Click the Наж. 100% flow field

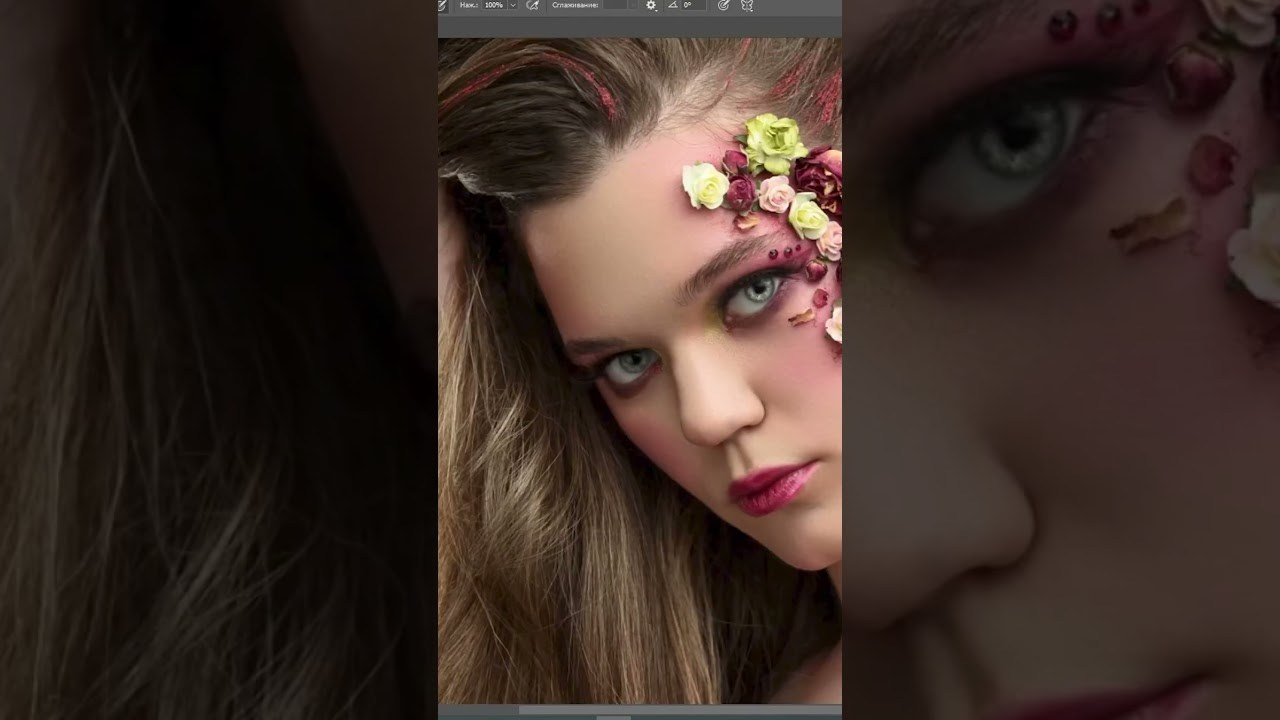coord(494,5)
